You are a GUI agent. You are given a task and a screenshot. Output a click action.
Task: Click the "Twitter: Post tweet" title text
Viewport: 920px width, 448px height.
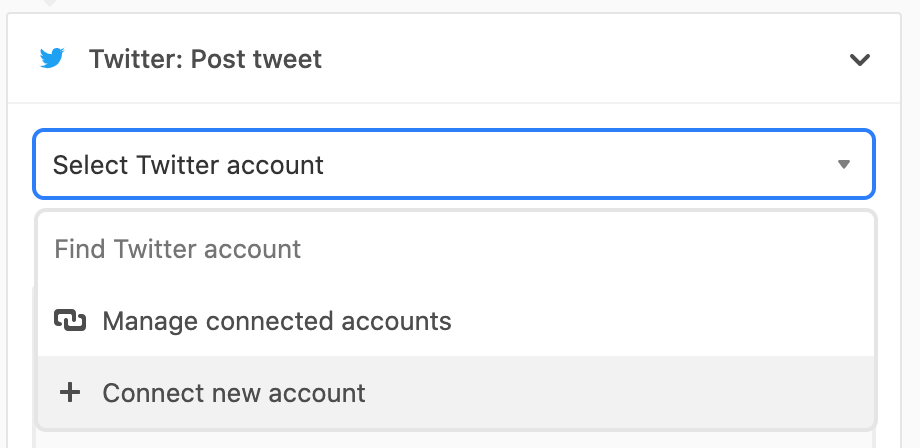pyautogui.click(x=205, y=59)
